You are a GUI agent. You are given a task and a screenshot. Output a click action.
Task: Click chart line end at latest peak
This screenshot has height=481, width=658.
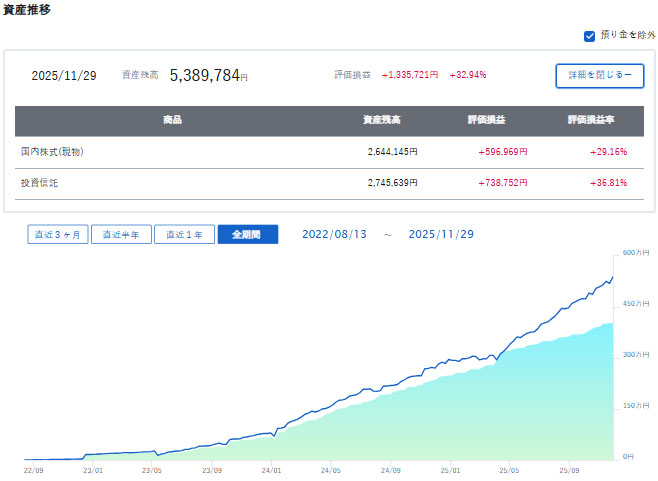pos(613,277)
